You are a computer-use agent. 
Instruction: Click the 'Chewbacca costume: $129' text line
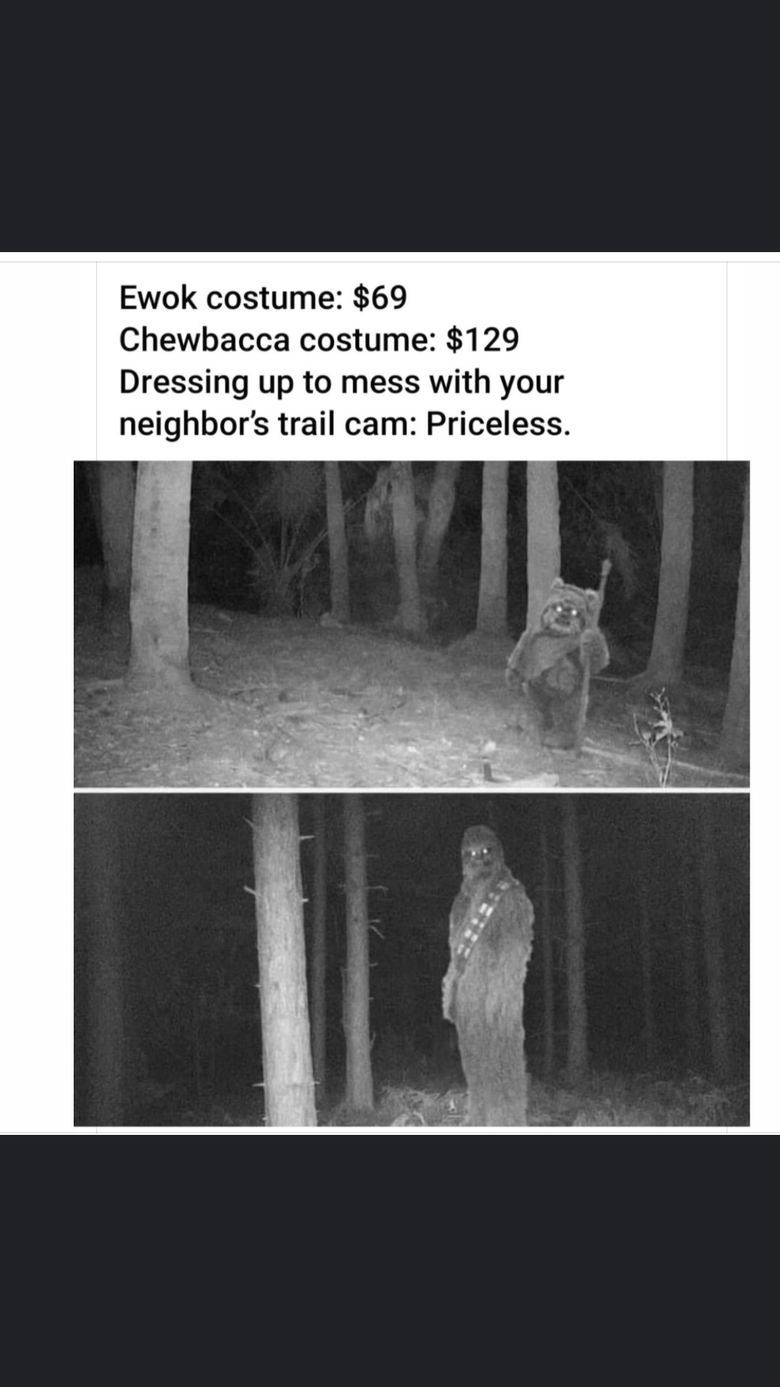pyautogui.click(x=319, y=340)
